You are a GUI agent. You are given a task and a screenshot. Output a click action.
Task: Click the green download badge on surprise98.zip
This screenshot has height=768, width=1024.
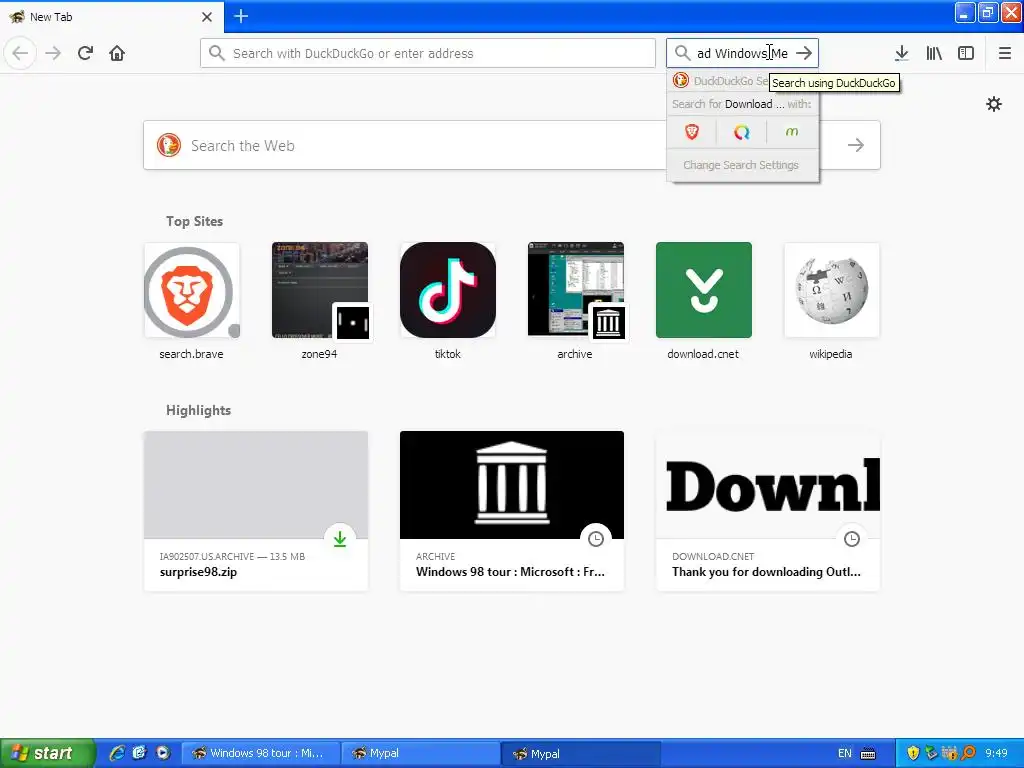[x=340, y=539]
